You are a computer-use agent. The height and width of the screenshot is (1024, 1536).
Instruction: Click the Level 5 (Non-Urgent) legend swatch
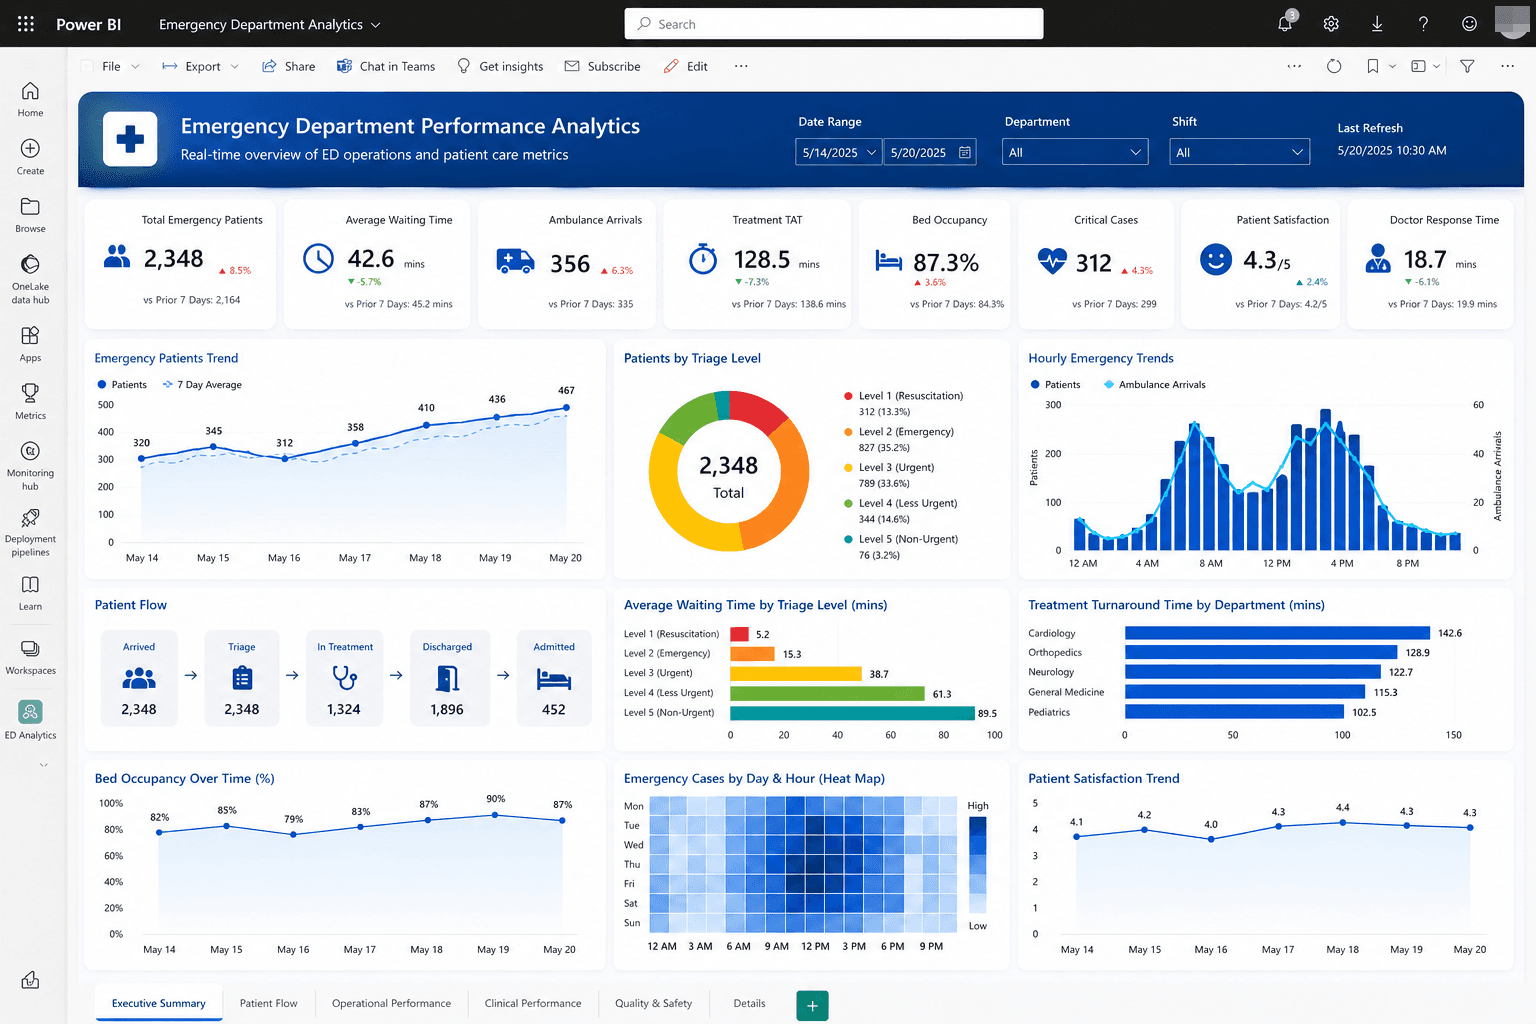(848, 539)
